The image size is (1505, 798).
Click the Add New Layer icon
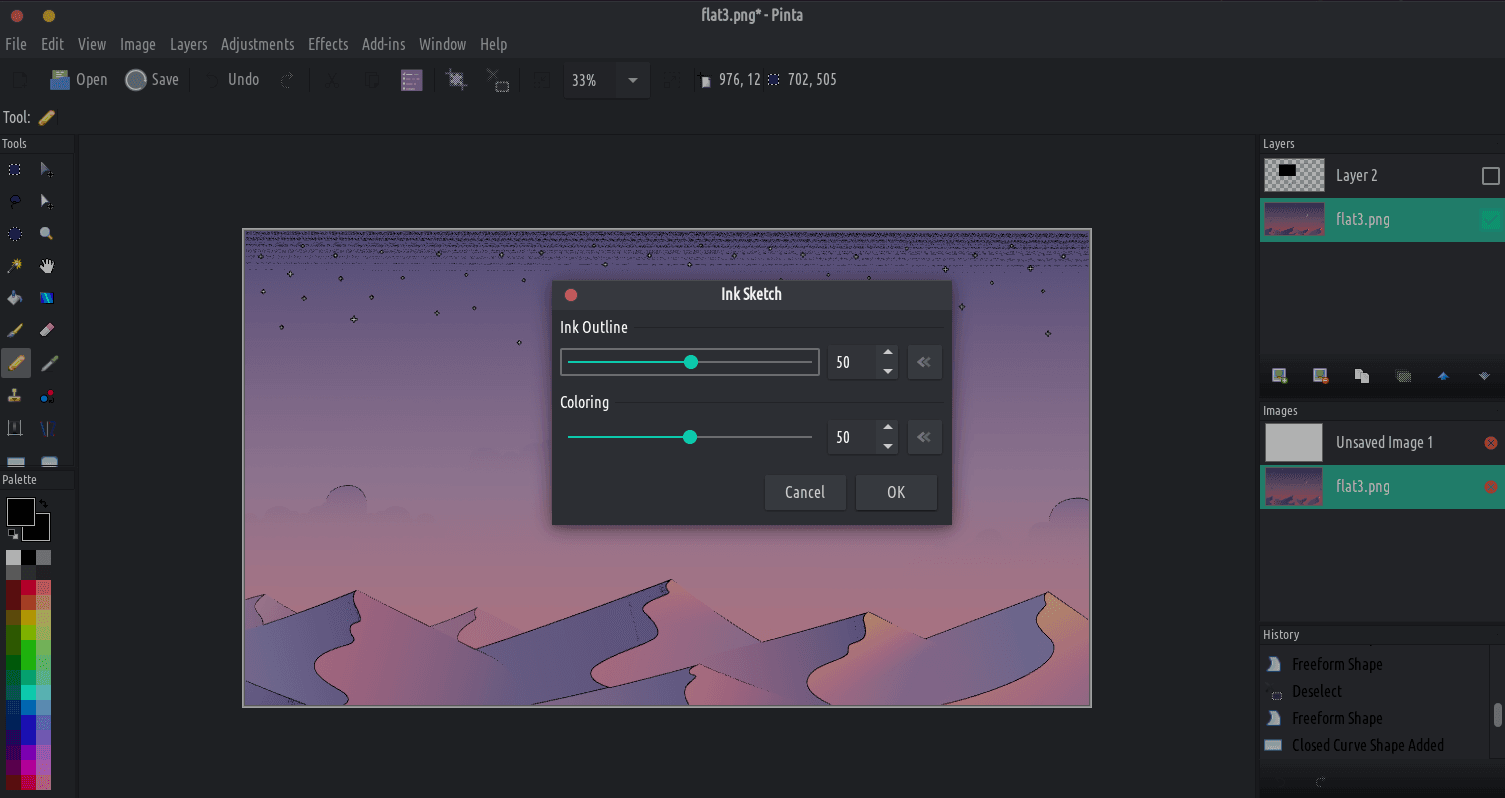[1279, 376]
